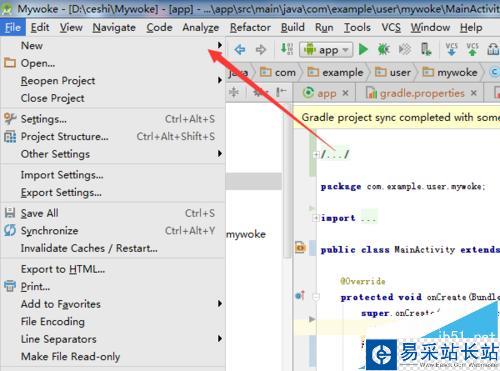Click the Settings wrench icon in the File menu

(x=10, y=119)
